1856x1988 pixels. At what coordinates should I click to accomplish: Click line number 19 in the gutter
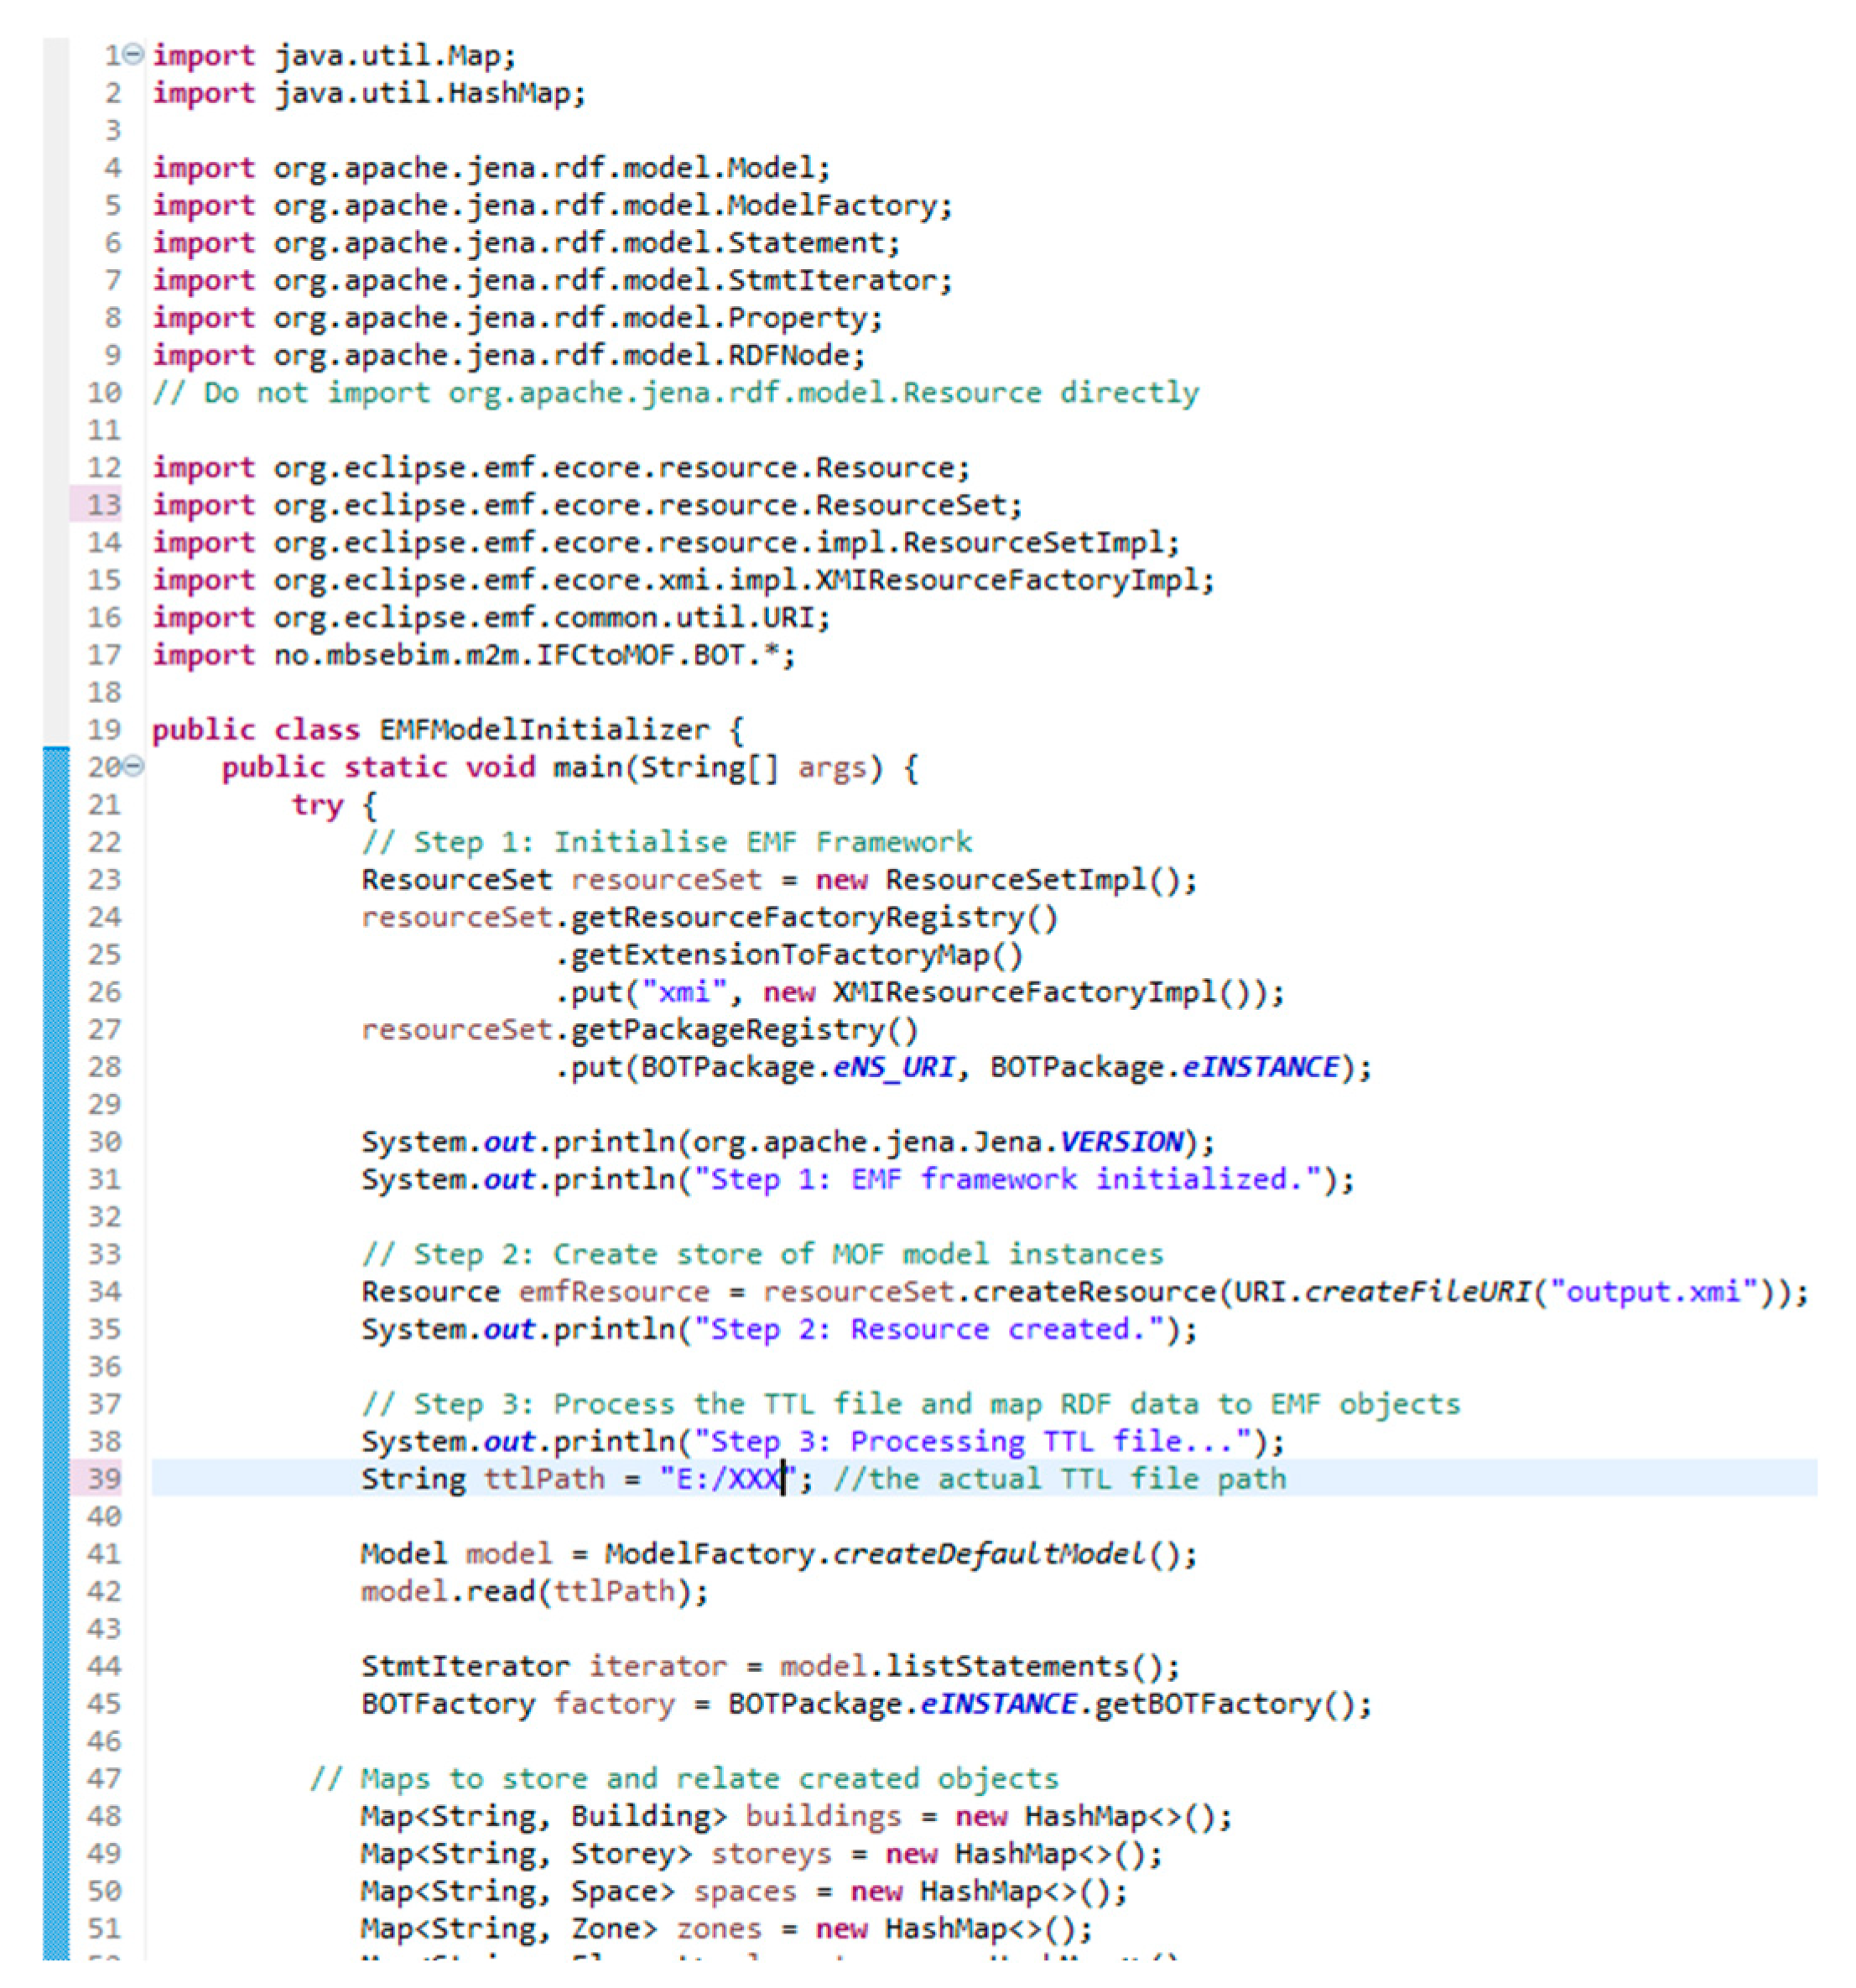[103, 730]
